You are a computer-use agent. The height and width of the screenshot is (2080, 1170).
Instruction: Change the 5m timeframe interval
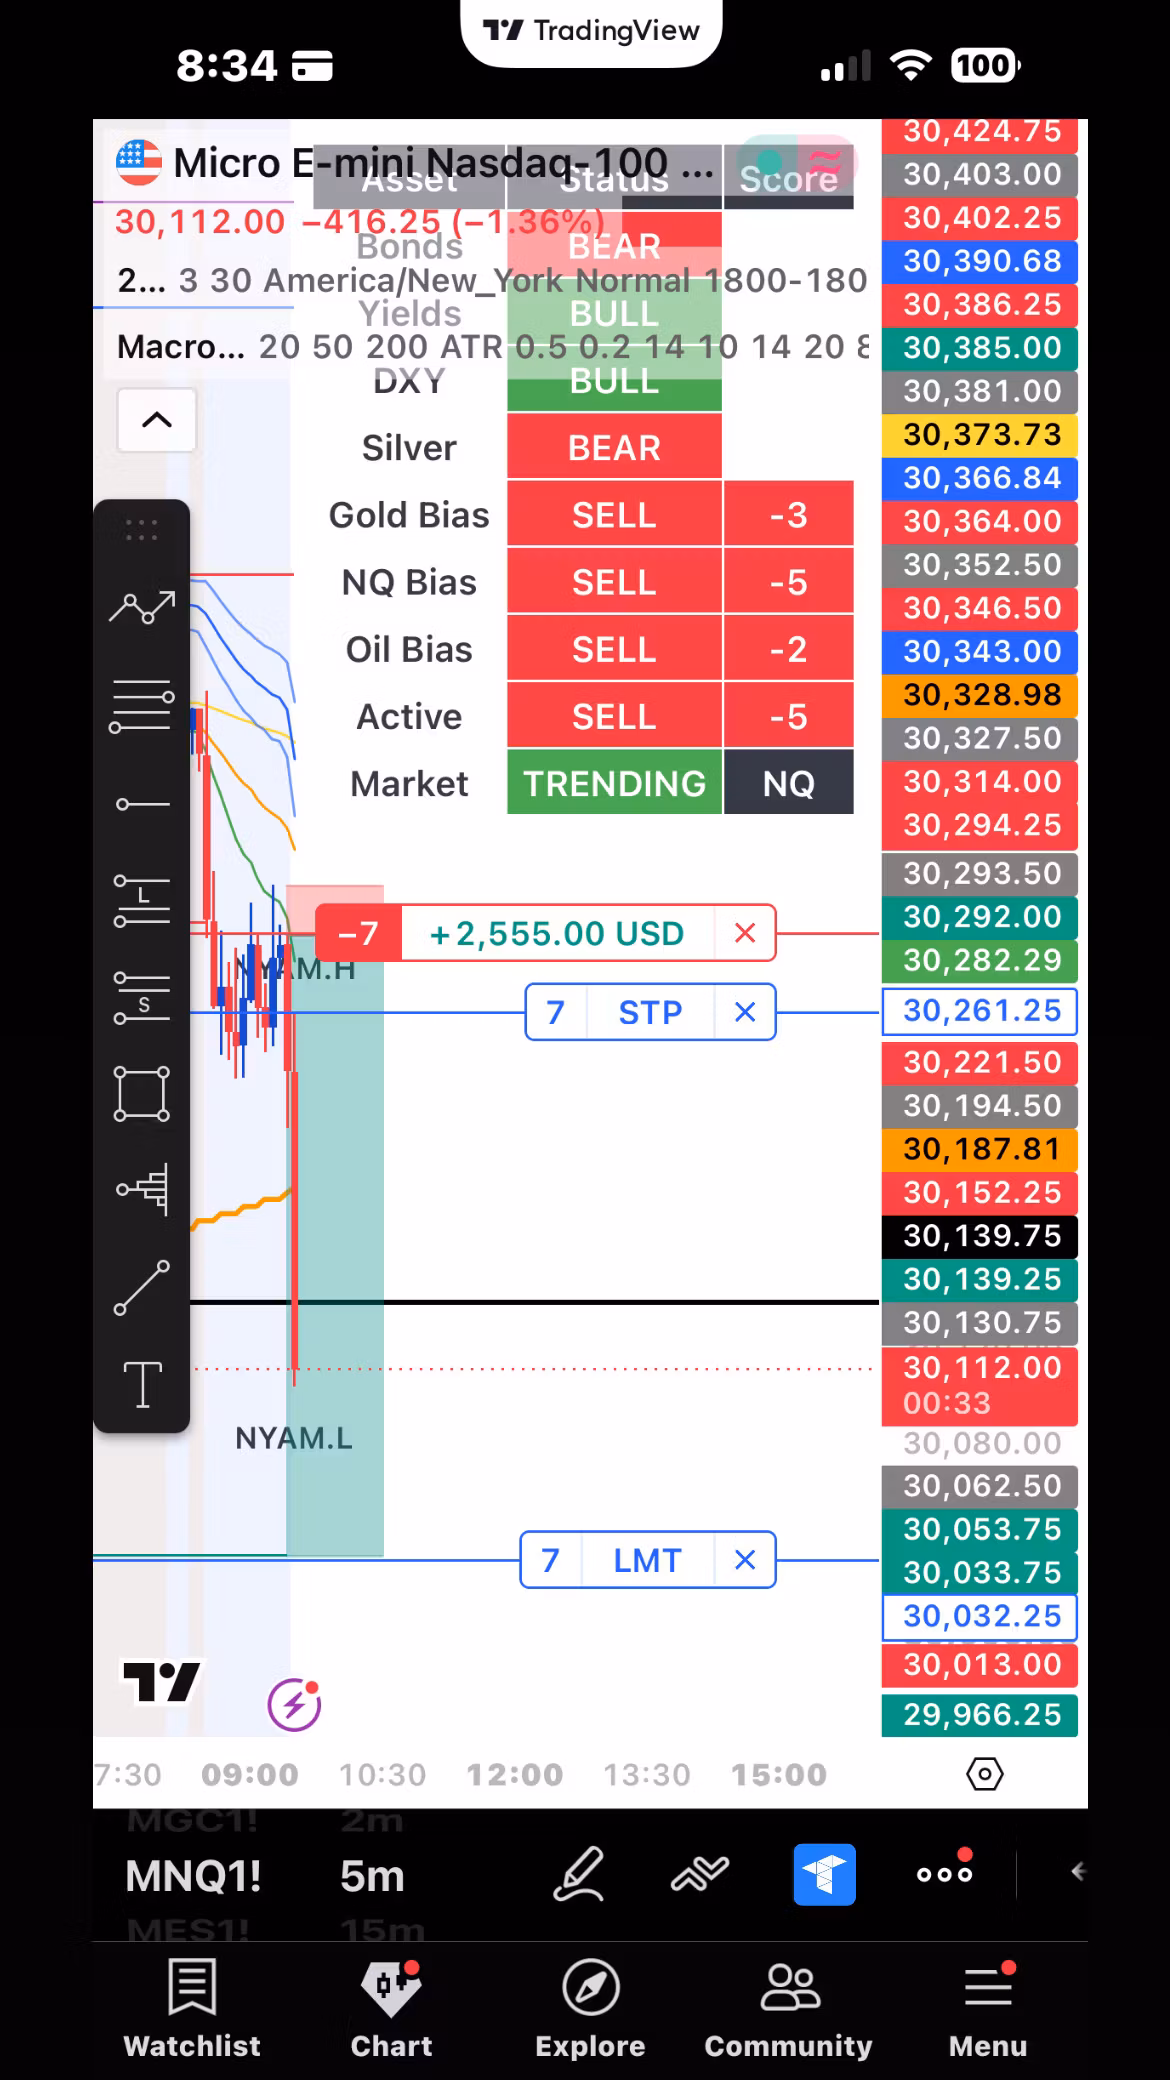tap(372, 1876)
